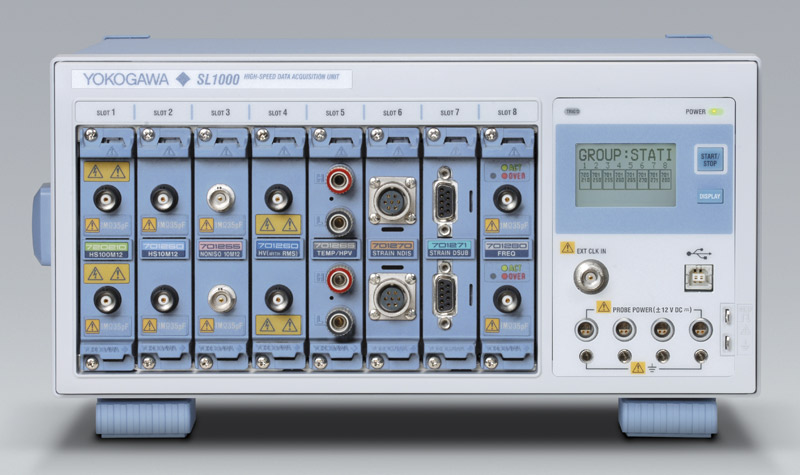Click the SLOT 6 label
The height and width of the screenshot is (475, 800).
[x=392, y=112]
